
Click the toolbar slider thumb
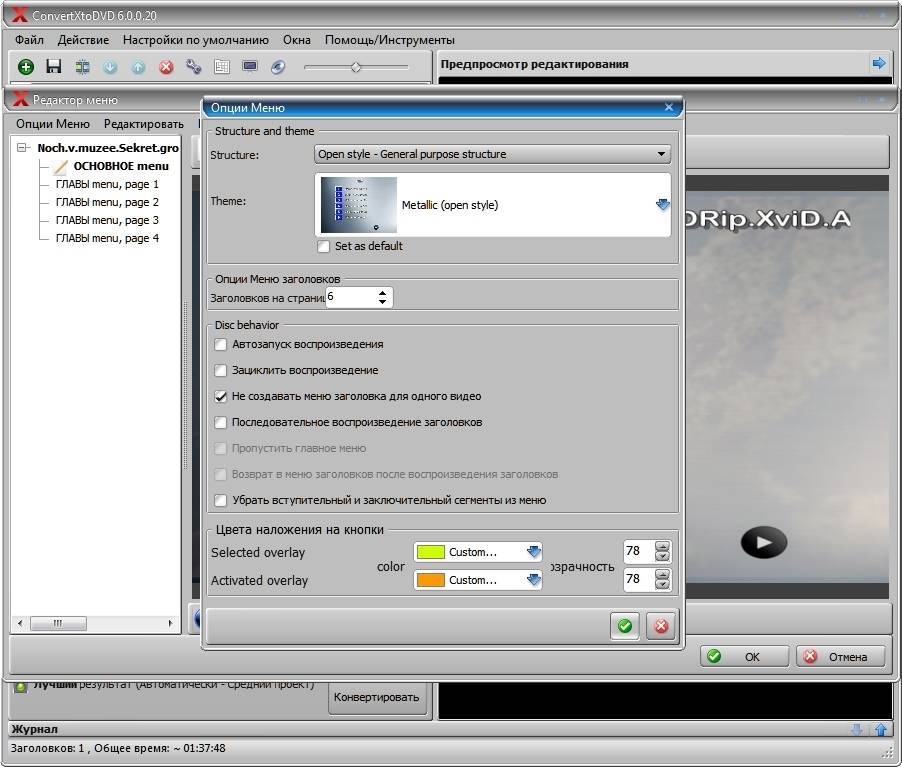356,67
